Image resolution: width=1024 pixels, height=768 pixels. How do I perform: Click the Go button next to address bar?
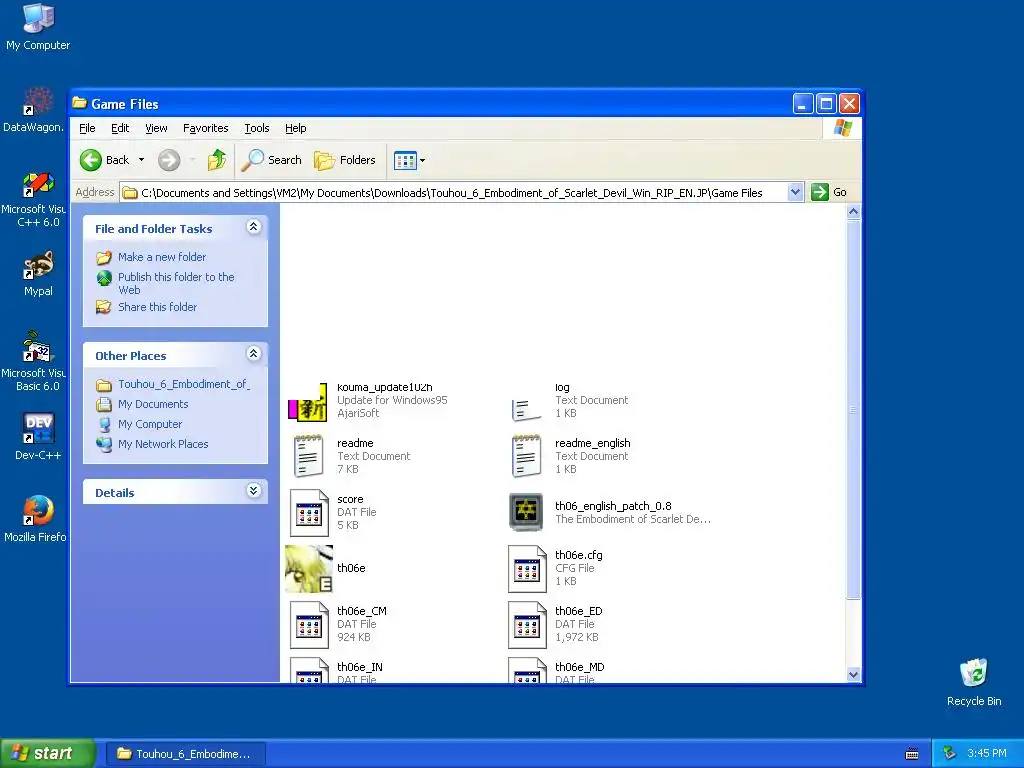[x=829, y=192]
